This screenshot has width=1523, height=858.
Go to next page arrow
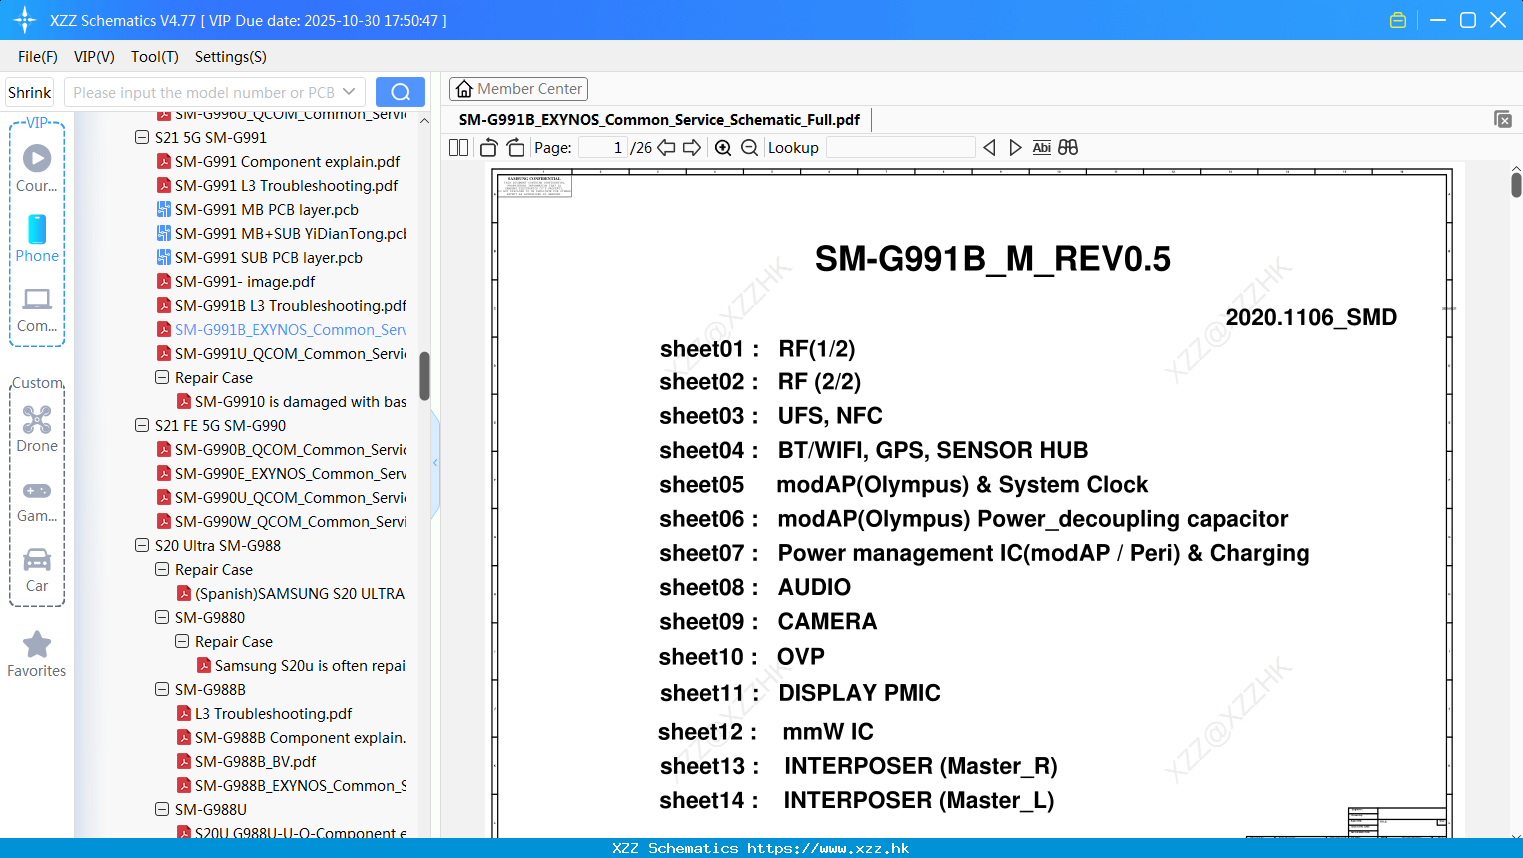coord(692,147)
